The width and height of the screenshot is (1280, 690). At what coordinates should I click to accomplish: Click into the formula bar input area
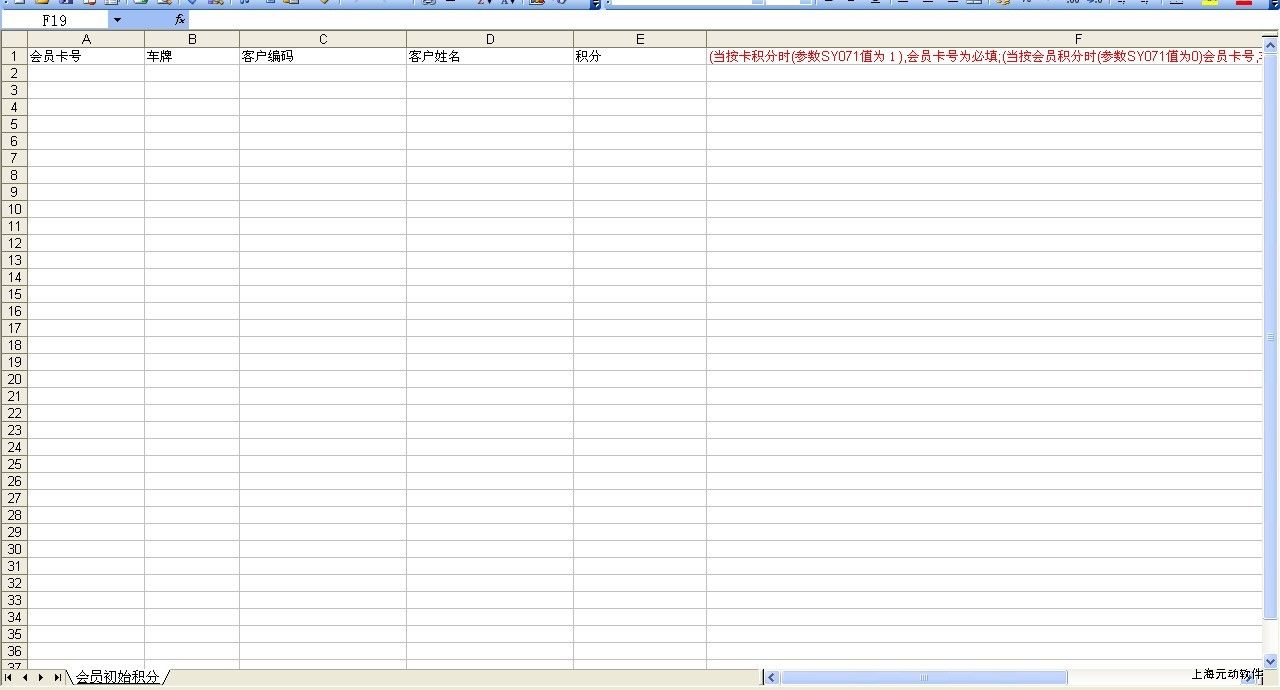pos(700,20)
